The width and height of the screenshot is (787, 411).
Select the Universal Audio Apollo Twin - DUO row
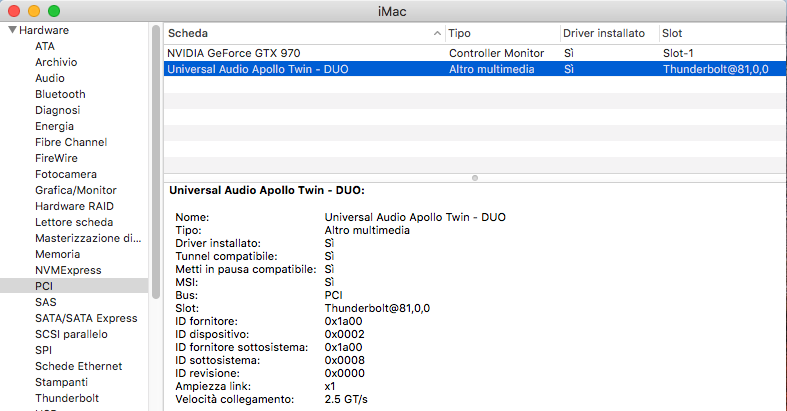(x=475, y=69)
